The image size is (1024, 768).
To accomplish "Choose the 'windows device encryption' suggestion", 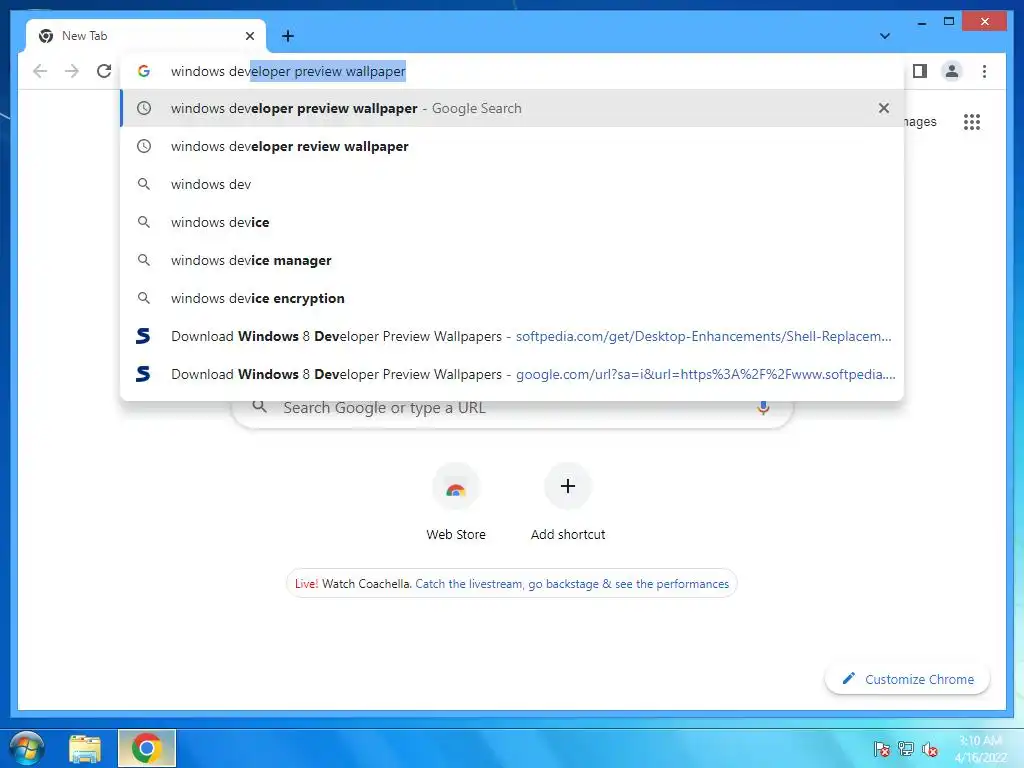I will coord(512,298).
